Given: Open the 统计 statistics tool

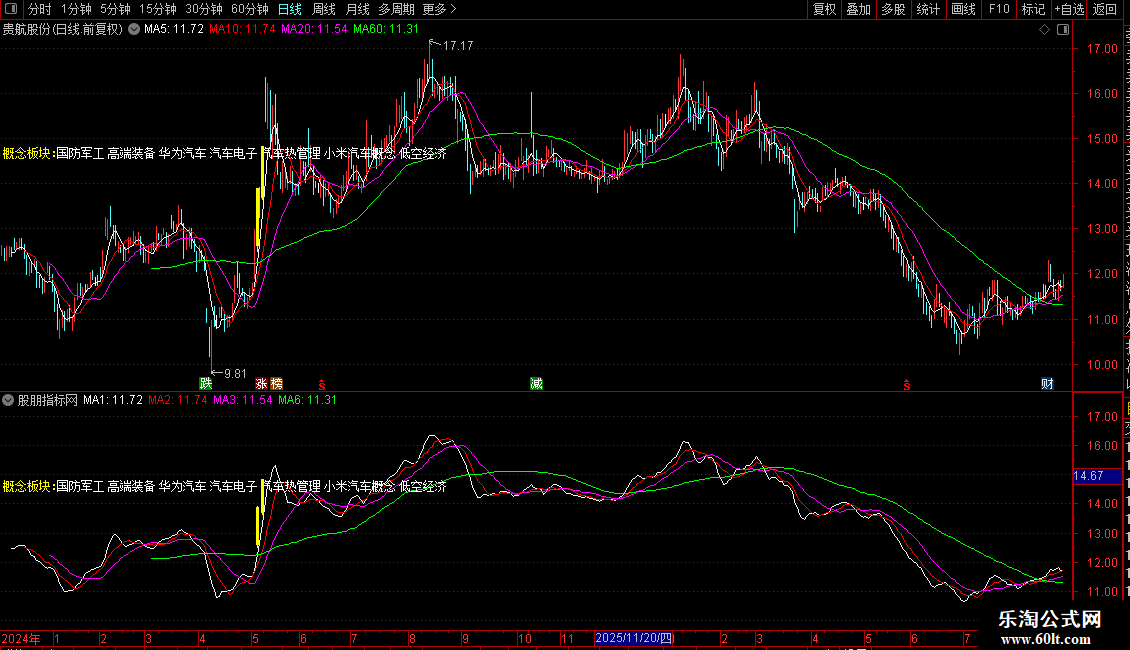Looking at the screenshot, I should (927, 9).
